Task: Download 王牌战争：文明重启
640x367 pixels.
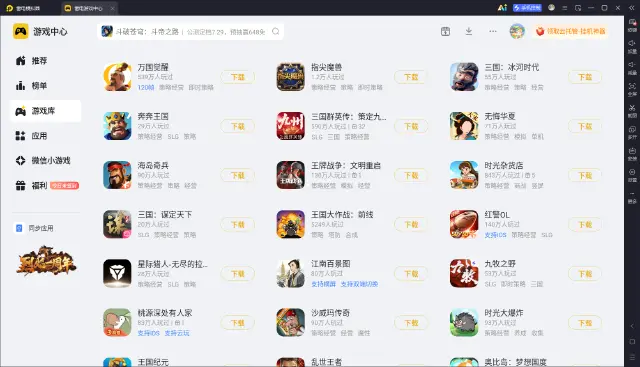Action: (411, 175)
